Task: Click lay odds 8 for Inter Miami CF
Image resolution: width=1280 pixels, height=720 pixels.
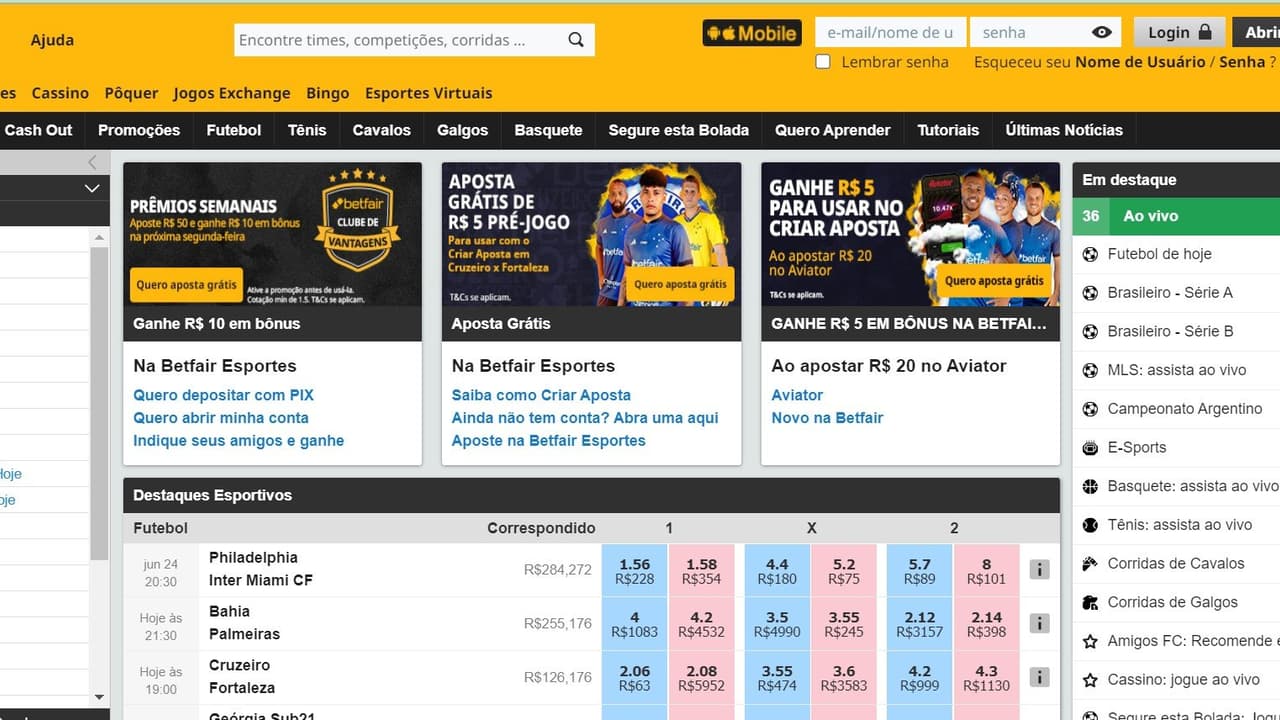Action: point(986,570)
